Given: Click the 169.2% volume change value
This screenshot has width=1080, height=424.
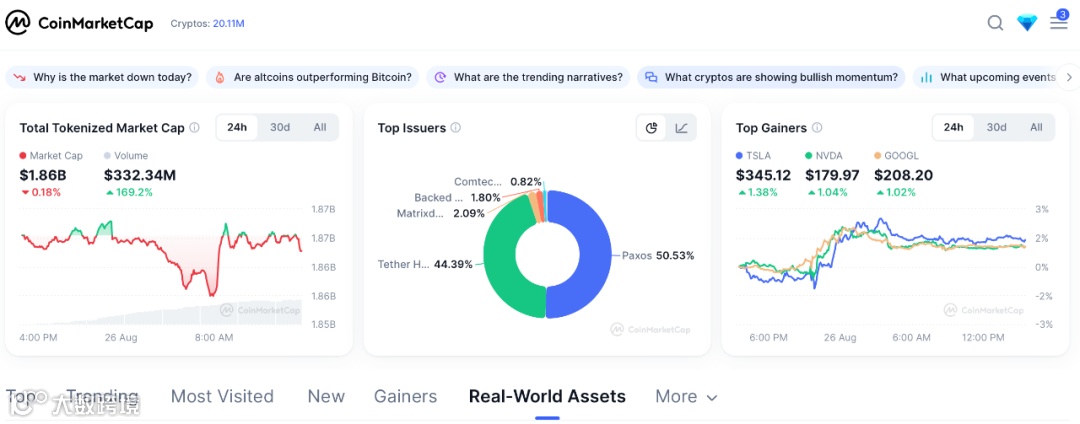Looking at the screenshot, I should click(127, 193).
